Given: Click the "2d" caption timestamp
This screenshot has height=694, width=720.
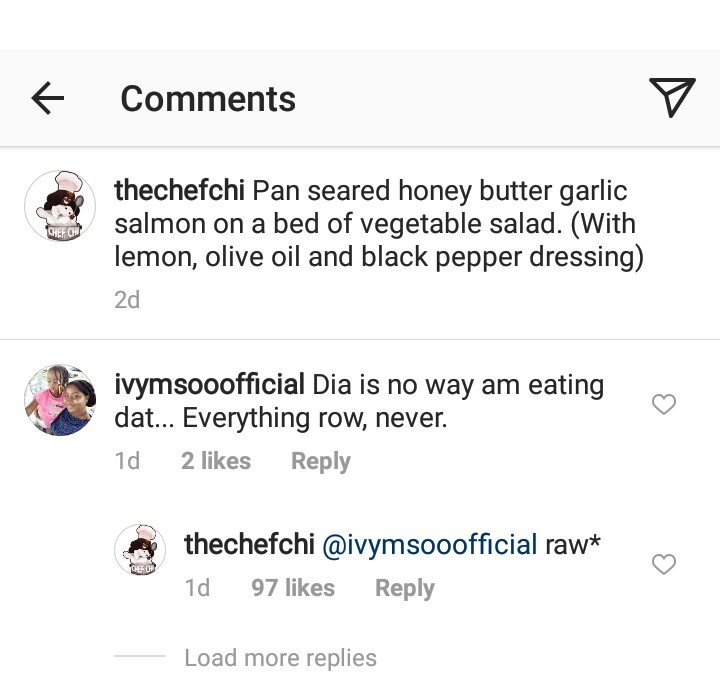Looking at the screenshot, I should [x=127, y=299].
